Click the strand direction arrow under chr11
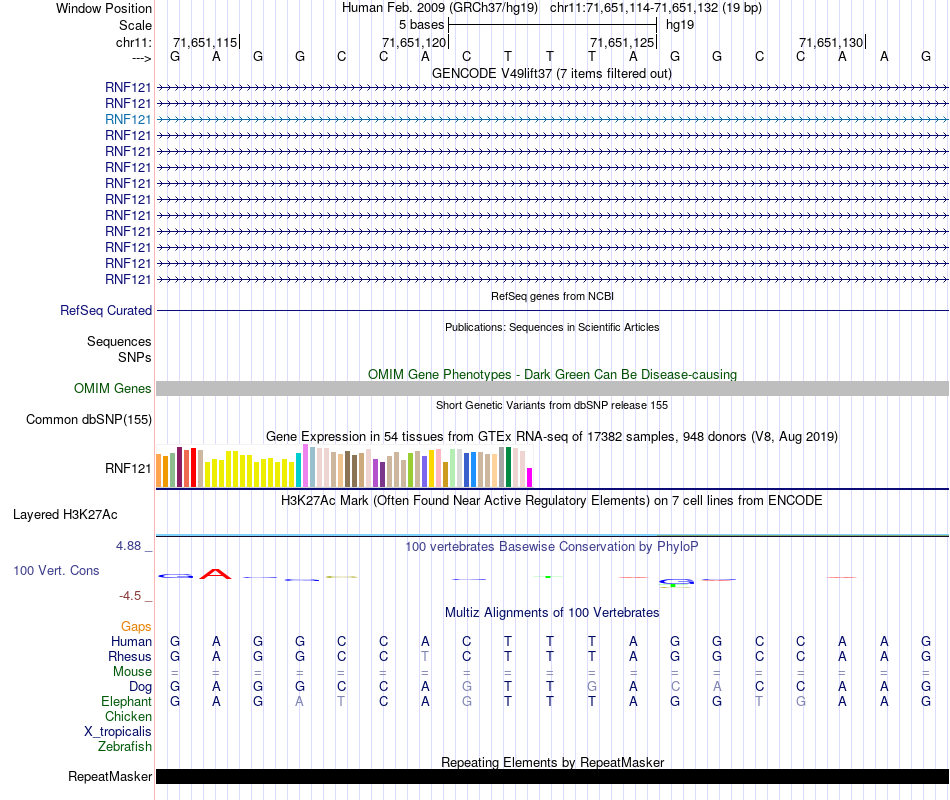The image size is (950, 800). point(140,57)
